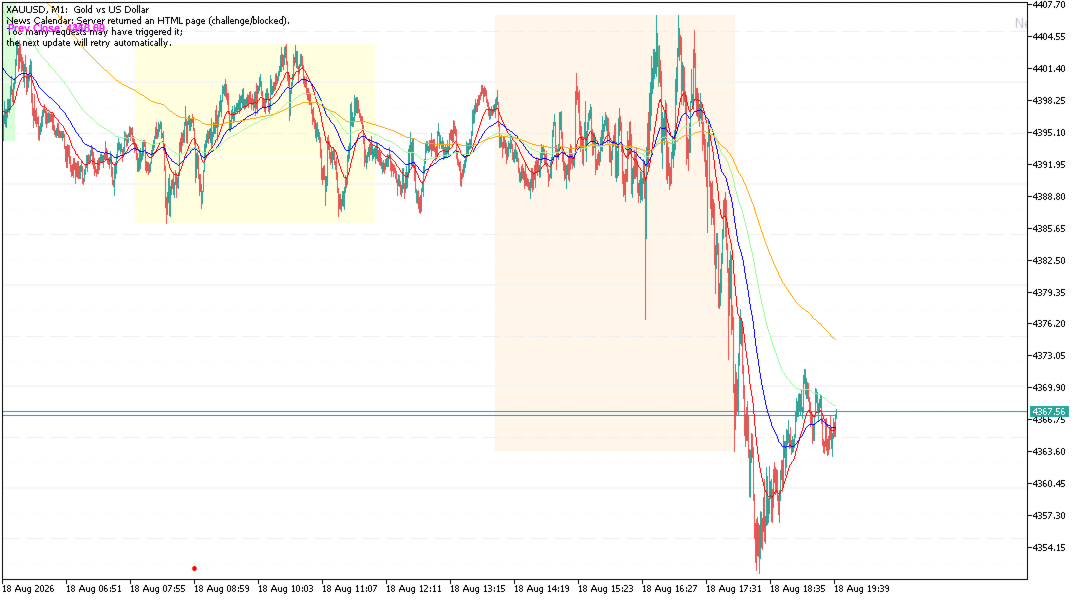Click time axis label 18 Aug 18:35
This screenshot has height=600, width=1080.
pyautogui.click(x=798, y=589)
